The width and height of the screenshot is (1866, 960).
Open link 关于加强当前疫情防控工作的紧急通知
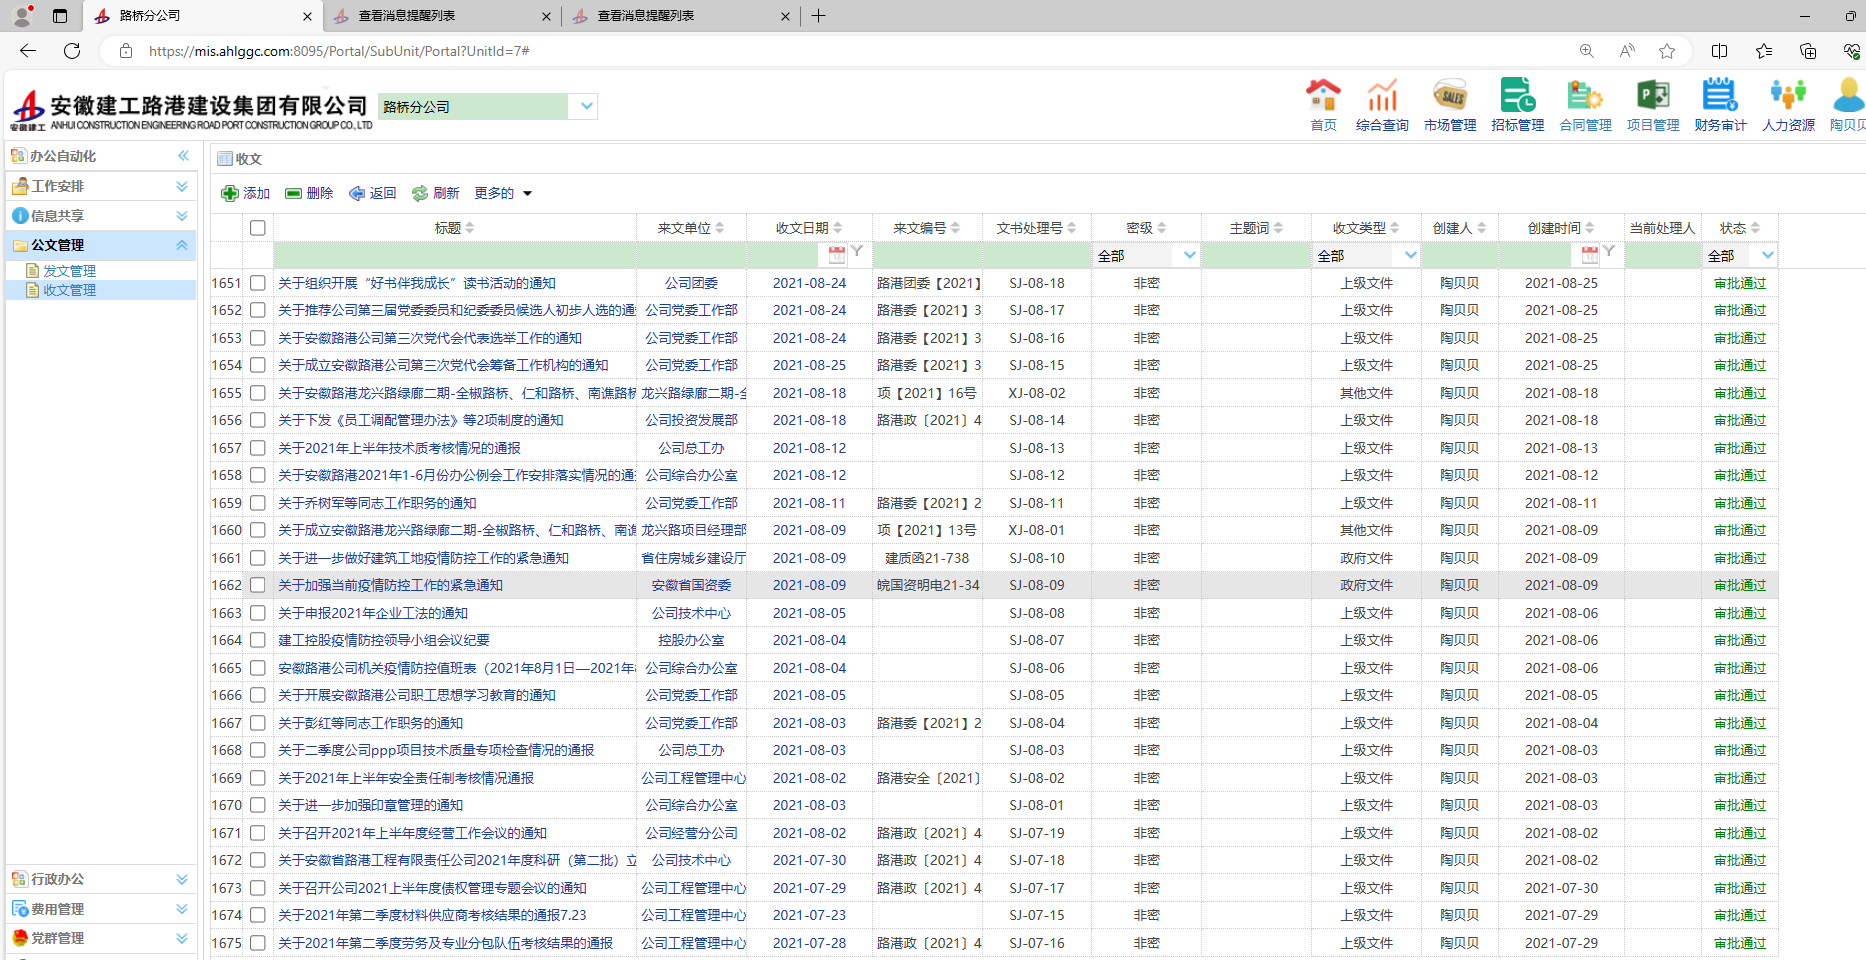[x=390, y=585]
